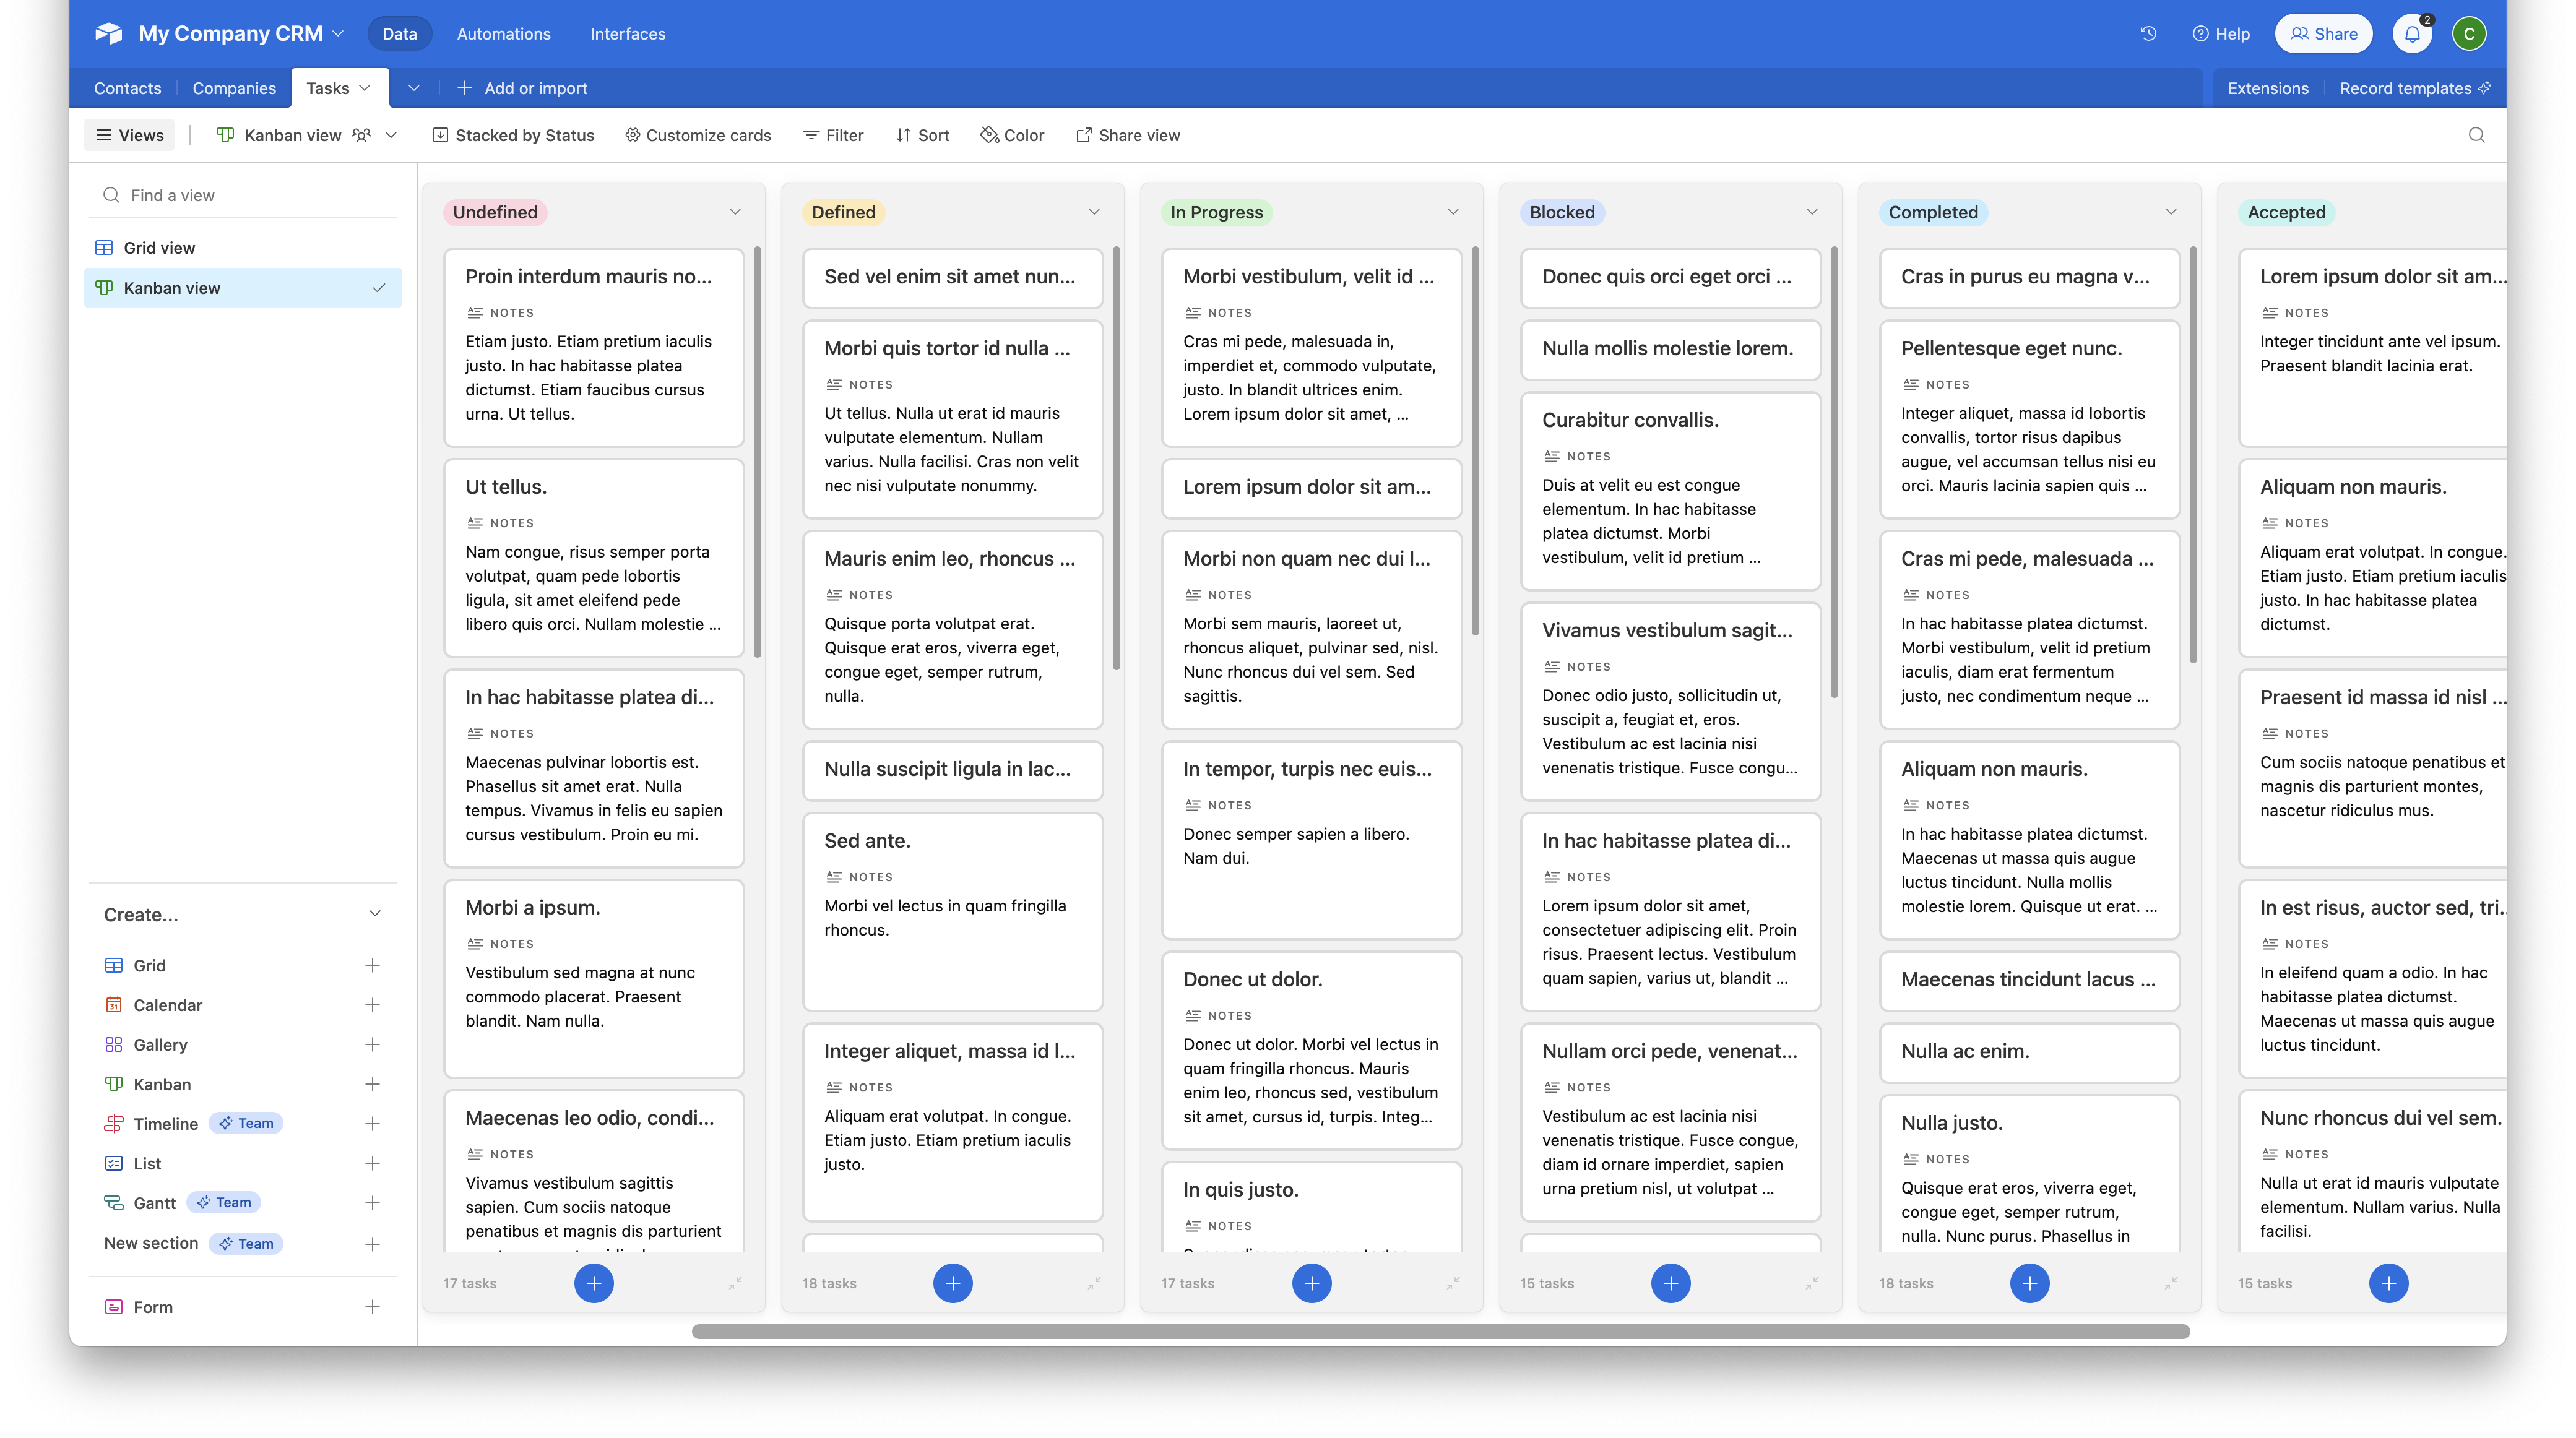Apply a Filter to tasks

[832, 135]
